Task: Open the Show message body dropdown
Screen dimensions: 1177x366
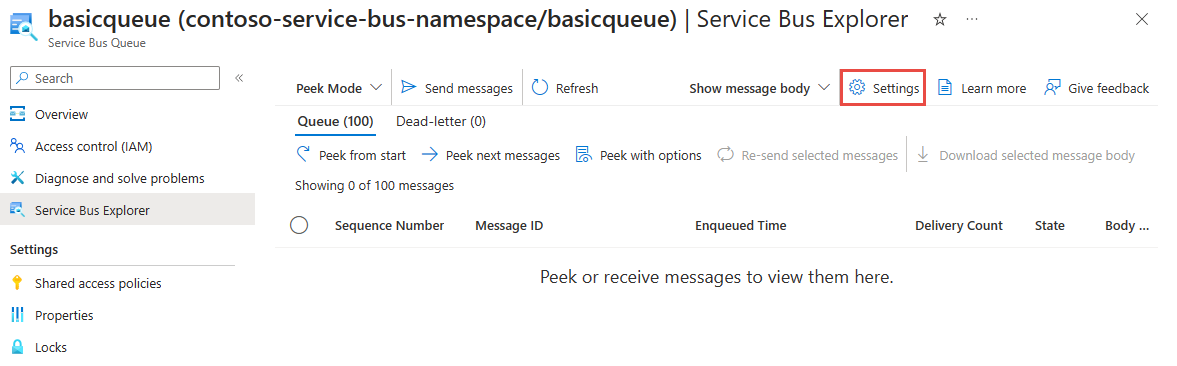Action: point(760,88)
